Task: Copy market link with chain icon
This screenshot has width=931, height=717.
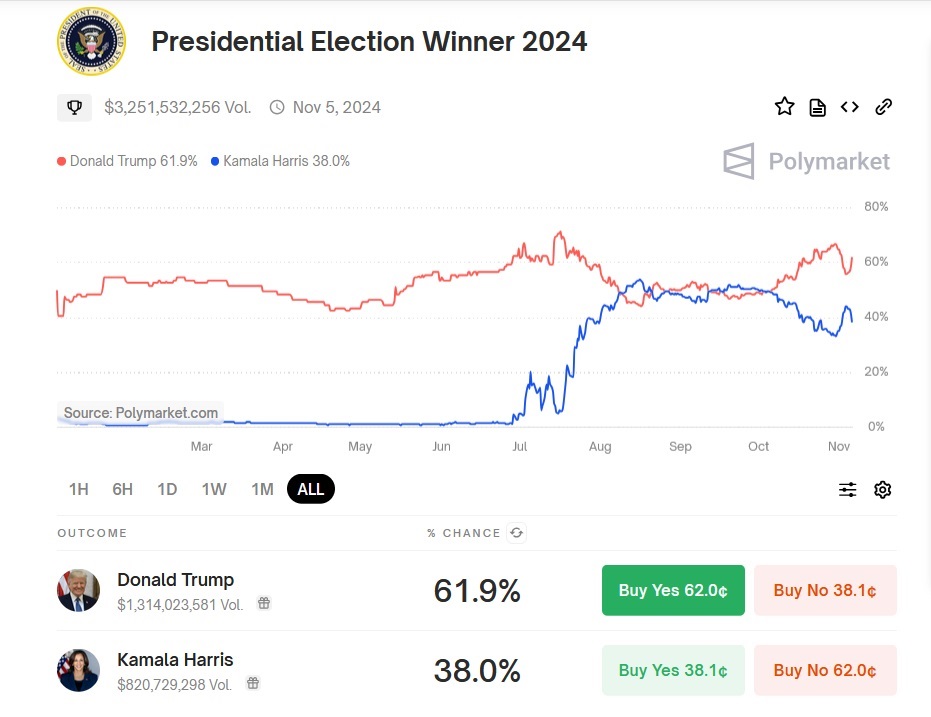Action: coord(883,107)
